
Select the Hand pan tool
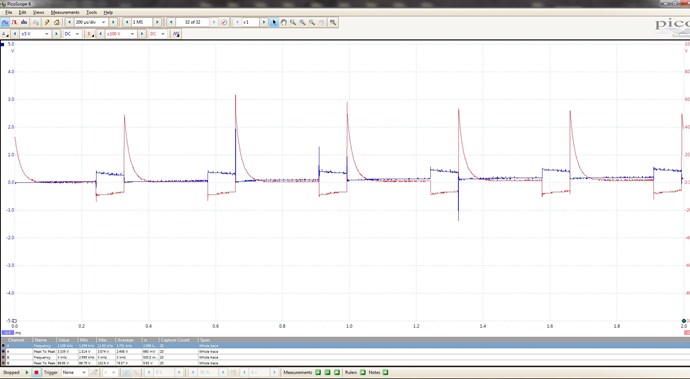283,22
